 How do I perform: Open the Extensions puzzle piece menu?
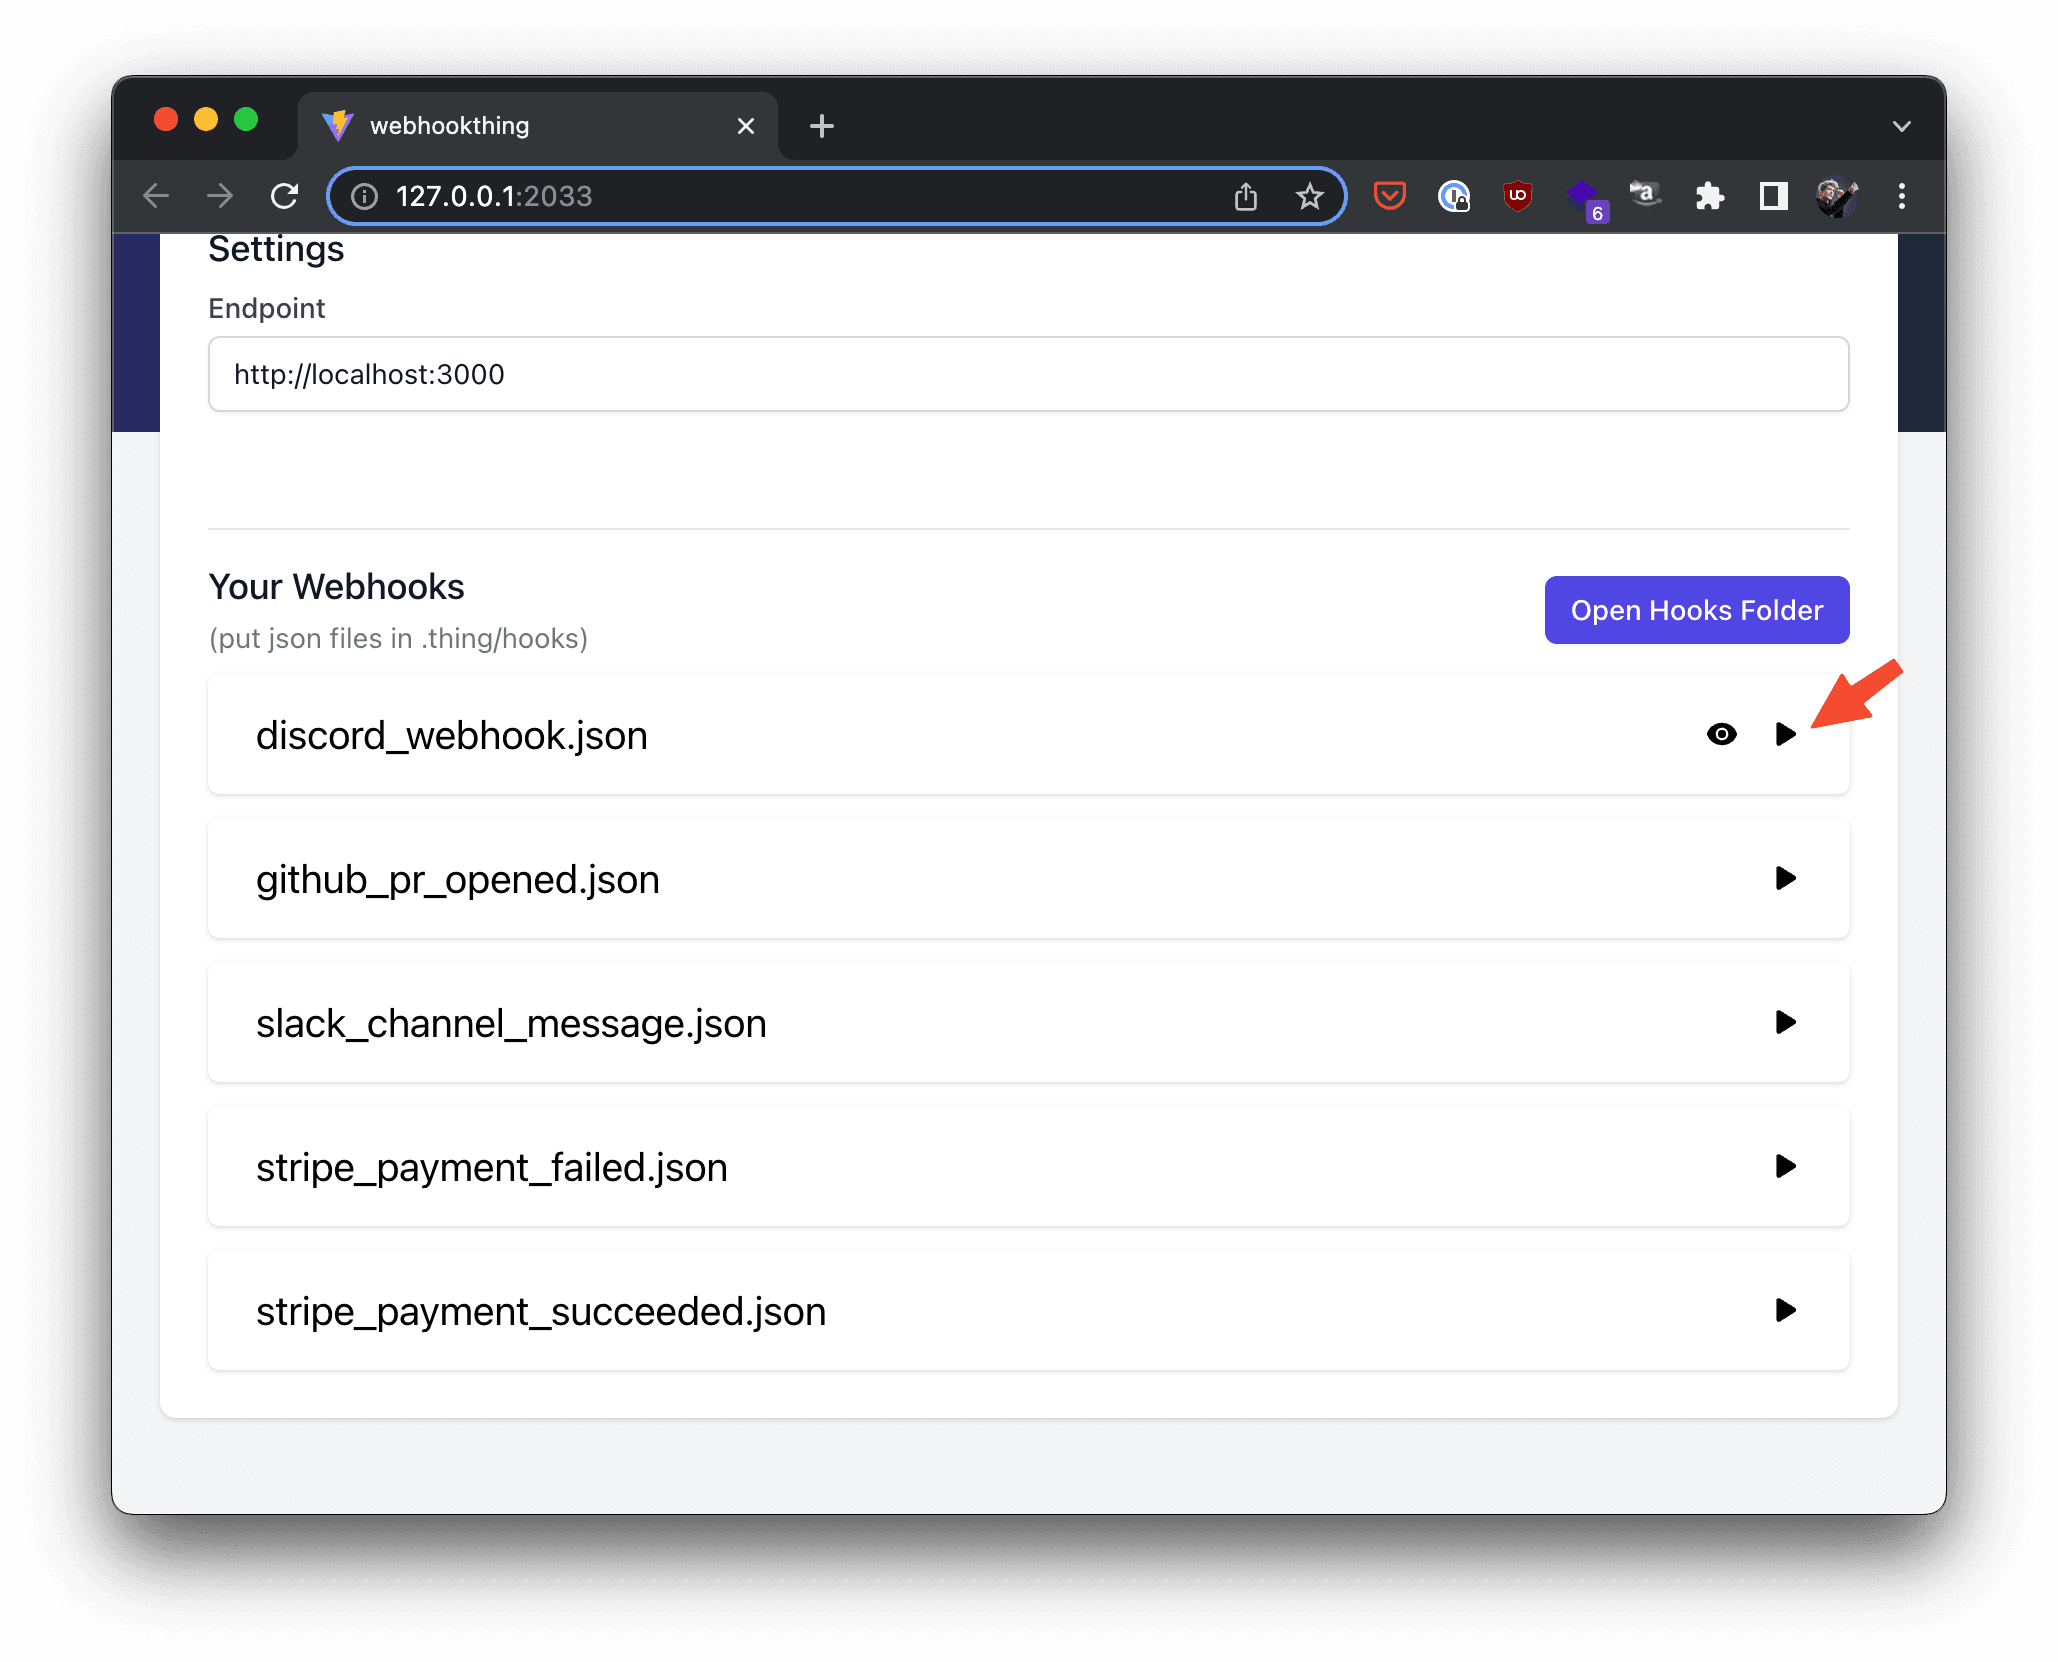[x=1709, y=196]
